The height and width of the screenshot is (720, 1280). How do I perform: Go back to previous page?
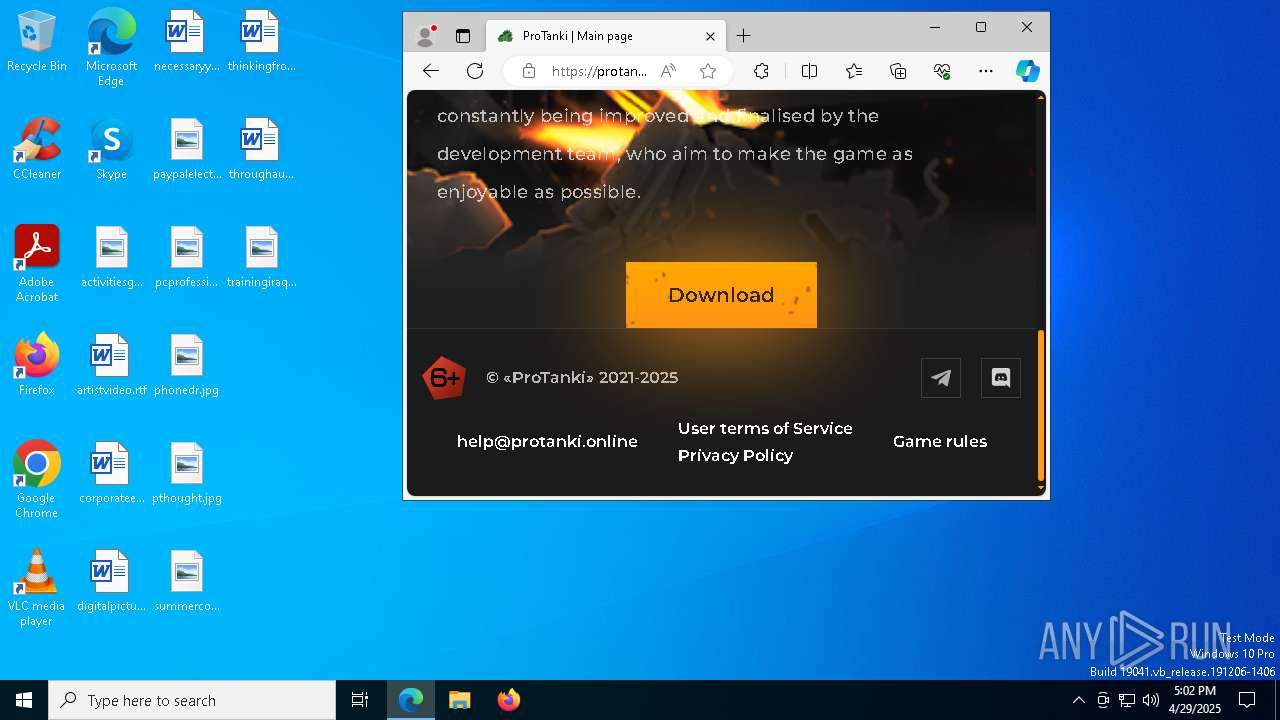coord(431,71)
